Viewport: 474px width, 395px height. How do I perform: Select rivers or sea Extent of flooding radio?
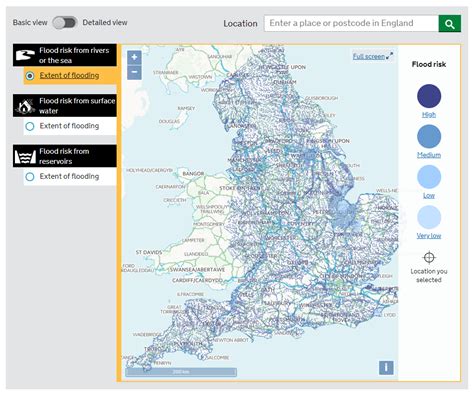30,76
